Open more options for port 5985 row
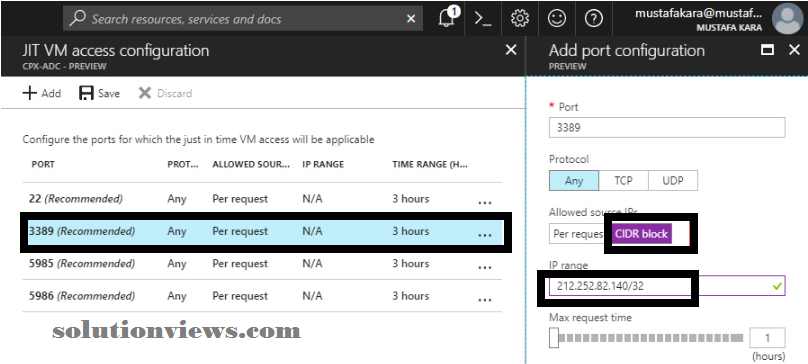 [x=484, y=268]
